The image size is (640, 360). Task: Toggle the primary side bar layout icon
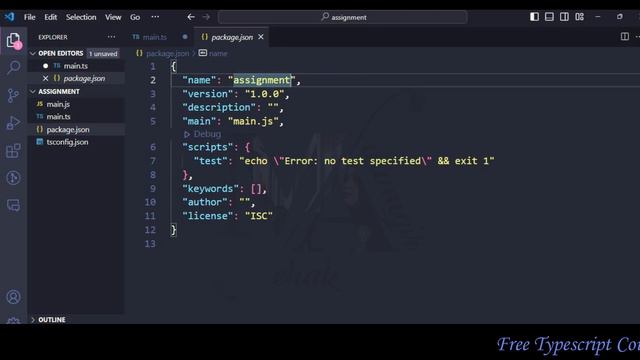click(x=534, y=17)
